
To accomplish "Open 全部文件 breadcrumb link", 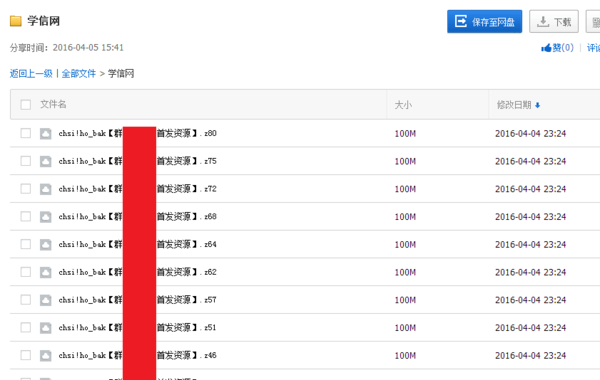I will (x=79, y=73).
